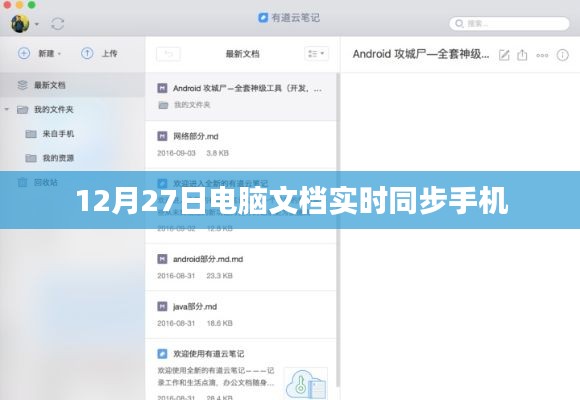Screen dimensions: 580x400
Task: Open the three-dots more options menu
Action: point(542,56)
